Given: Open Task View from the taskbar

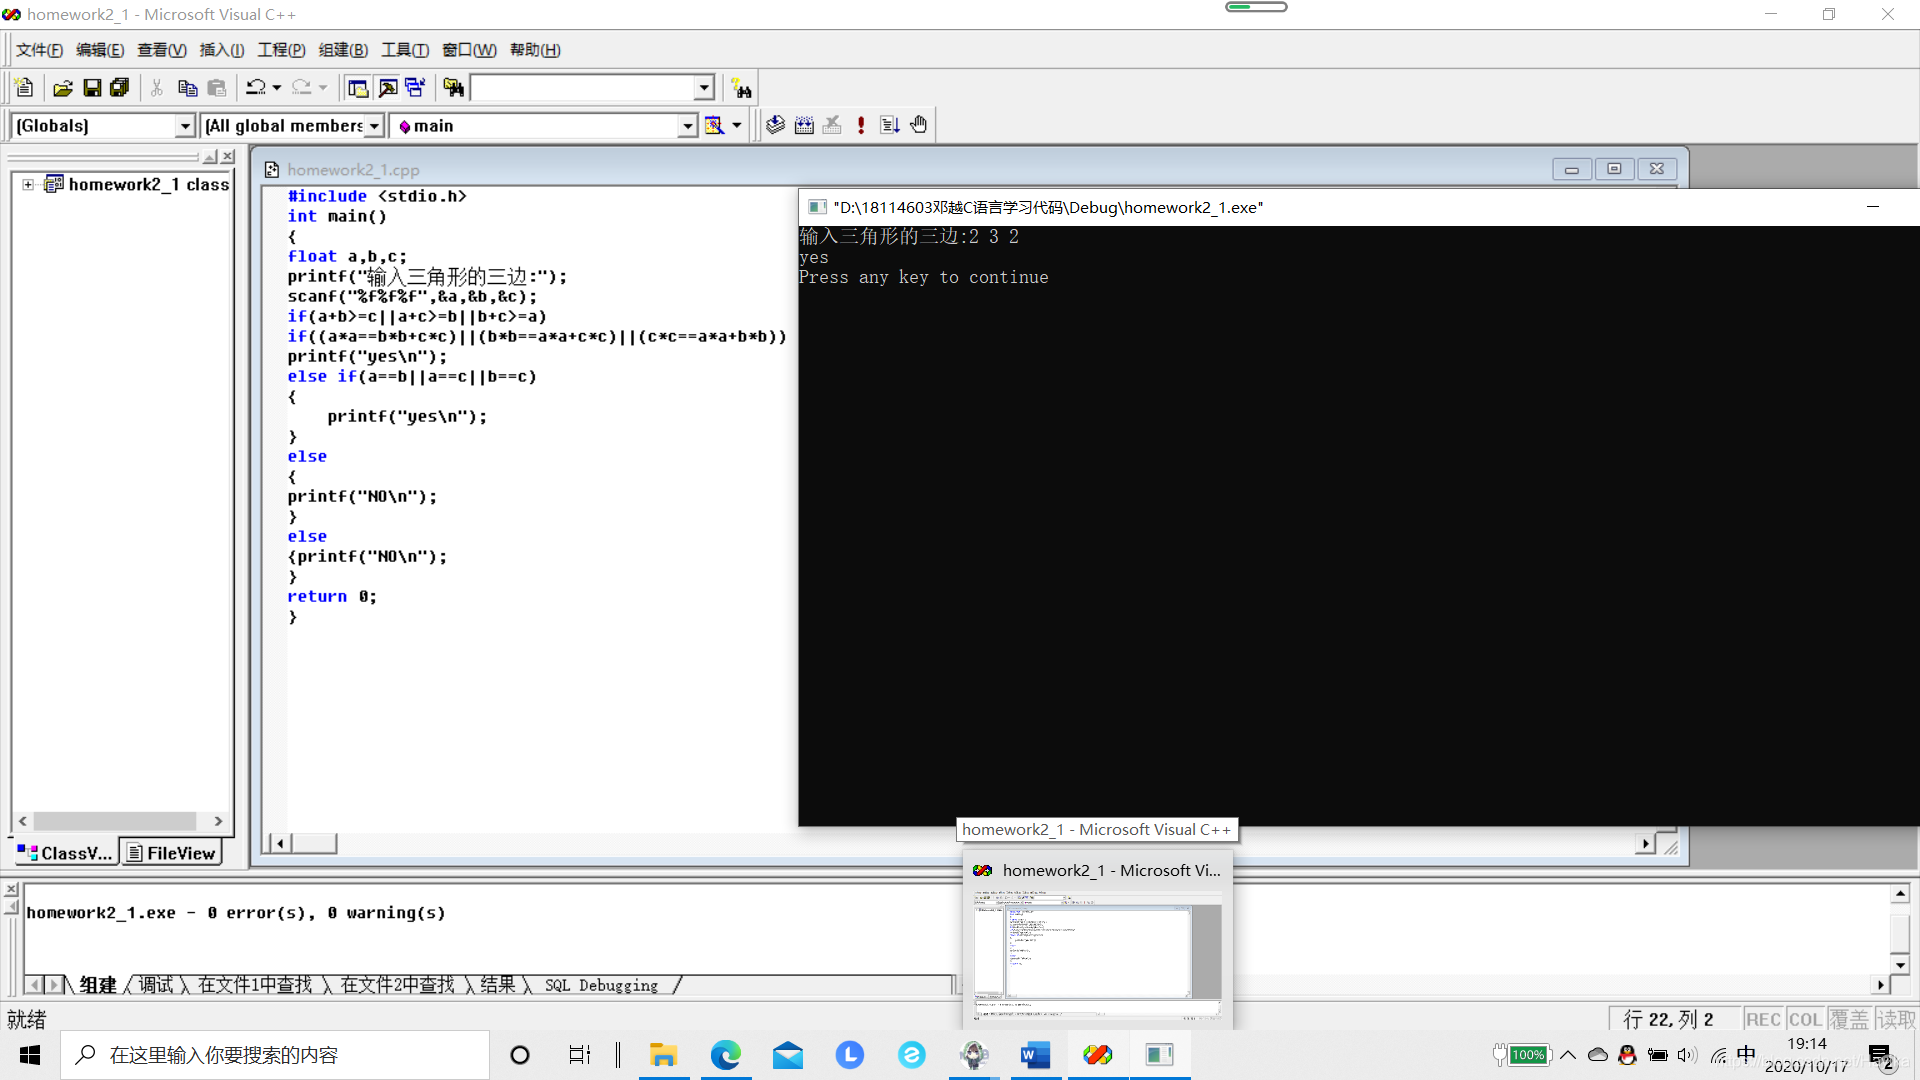Looking at the screenshot, I should tap(580, 1055).
